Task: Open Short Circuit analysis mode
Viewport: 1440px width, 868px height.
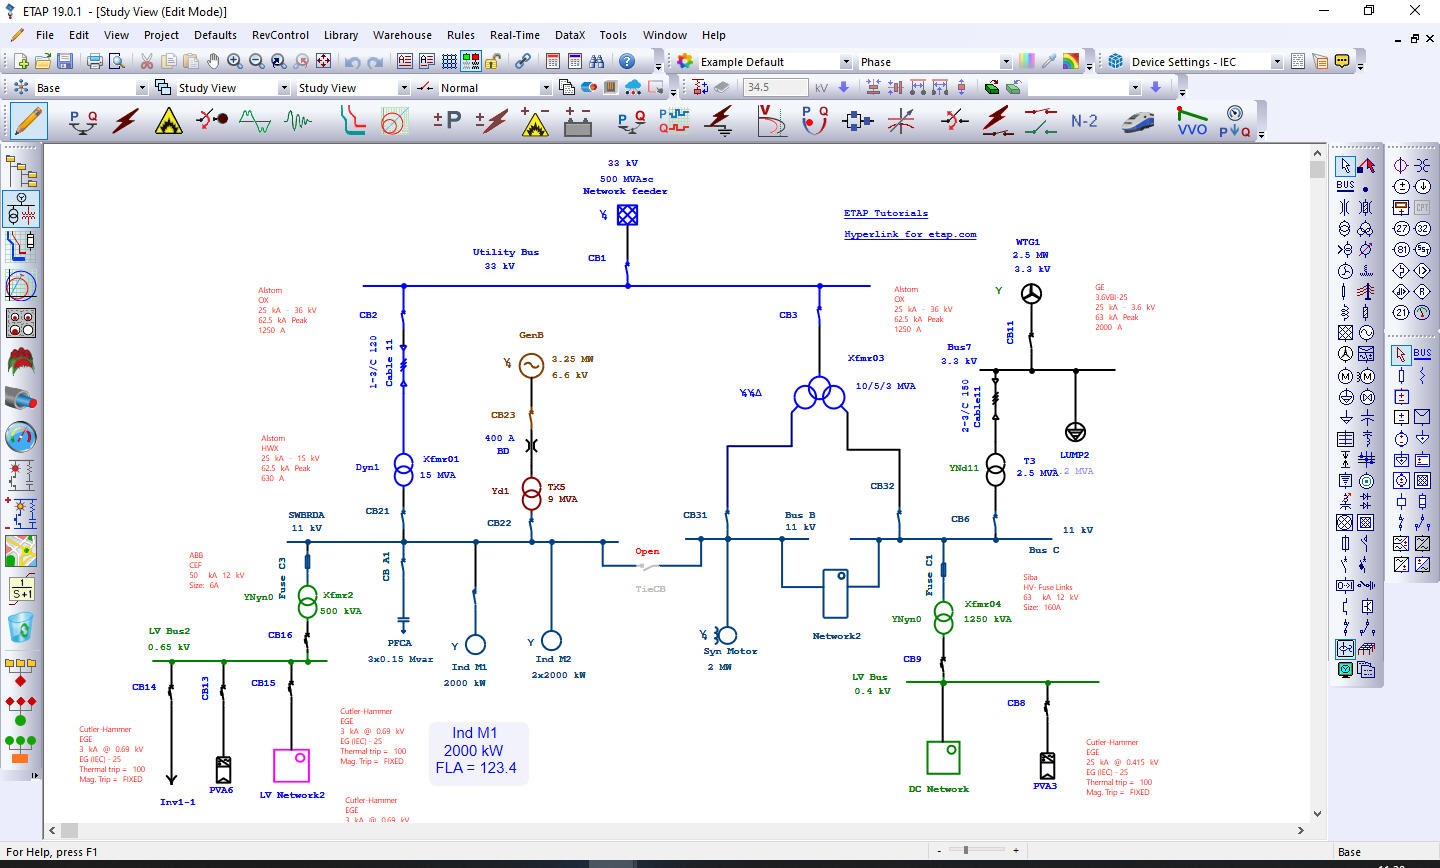Action: pyautogui.click(x=126, y=121)
